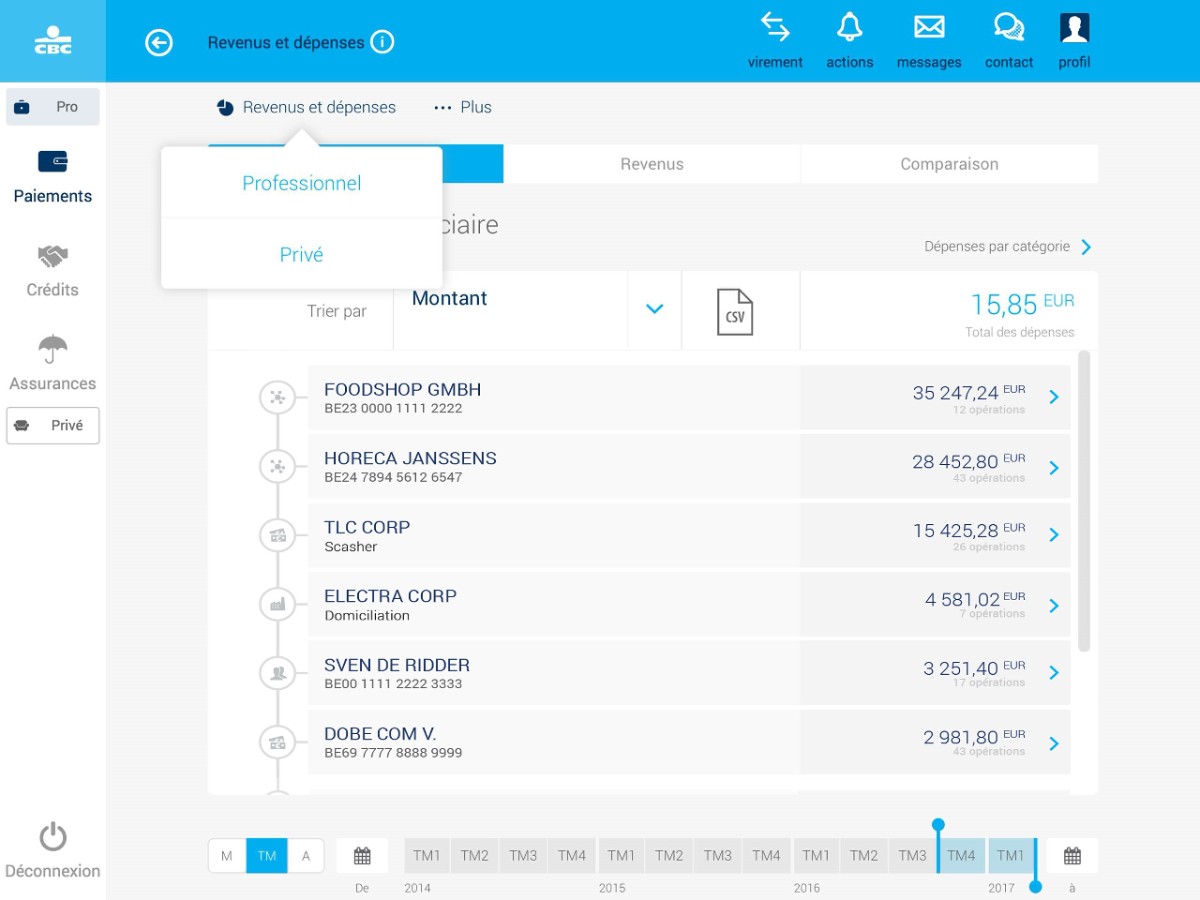Open the Plus more options menu
The width and height of the screenshot is (1200, 900).
point(462,107)
